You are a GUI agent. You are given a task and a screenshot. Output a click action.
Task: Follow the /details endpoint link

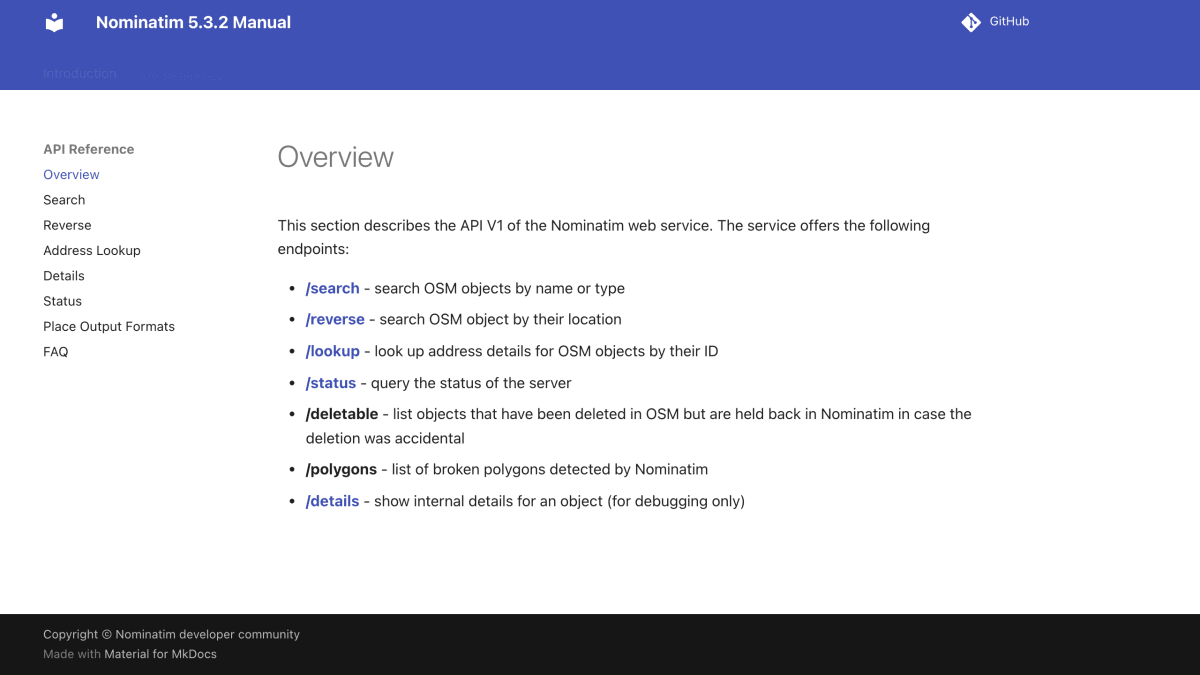click(332, 501)
